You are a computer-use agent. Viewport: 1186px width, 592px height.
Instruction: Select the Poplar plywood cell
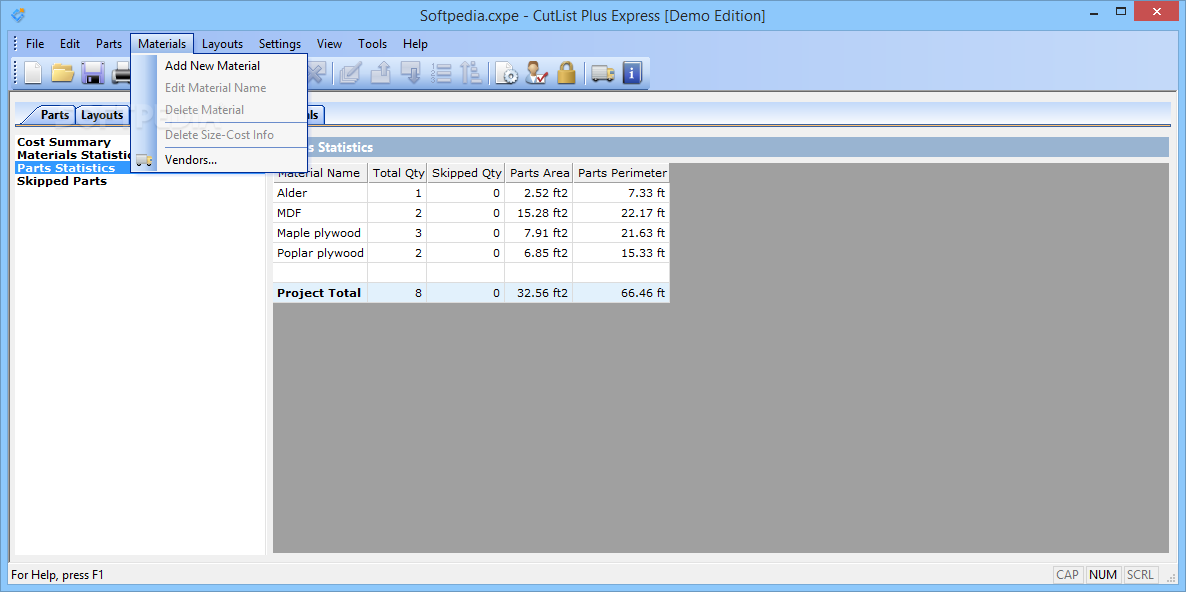321,253
